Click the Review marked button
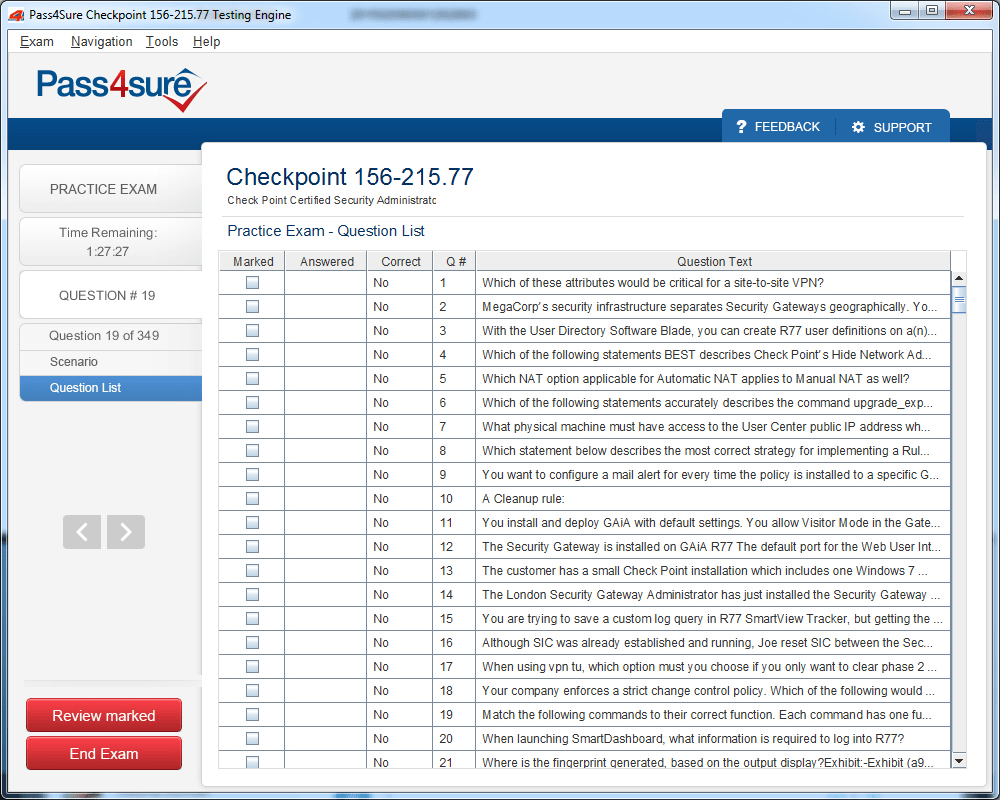Screen dimensions: 1000x800 104,716
